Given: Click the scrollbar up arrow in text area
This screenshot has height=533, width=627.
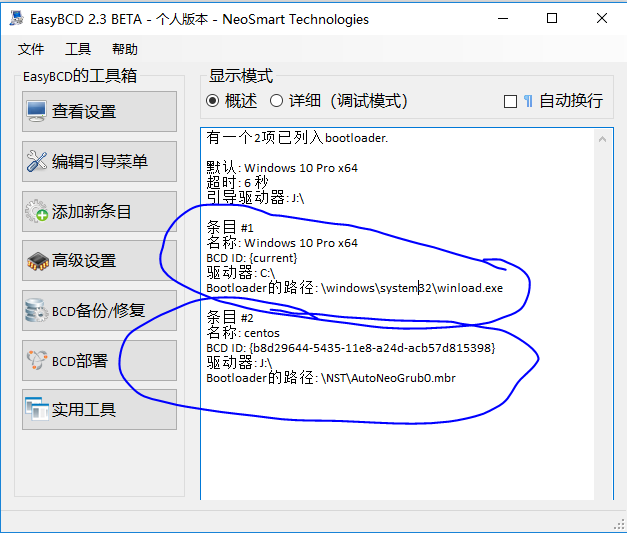Looking at the screenshot, I should [603, 139].
